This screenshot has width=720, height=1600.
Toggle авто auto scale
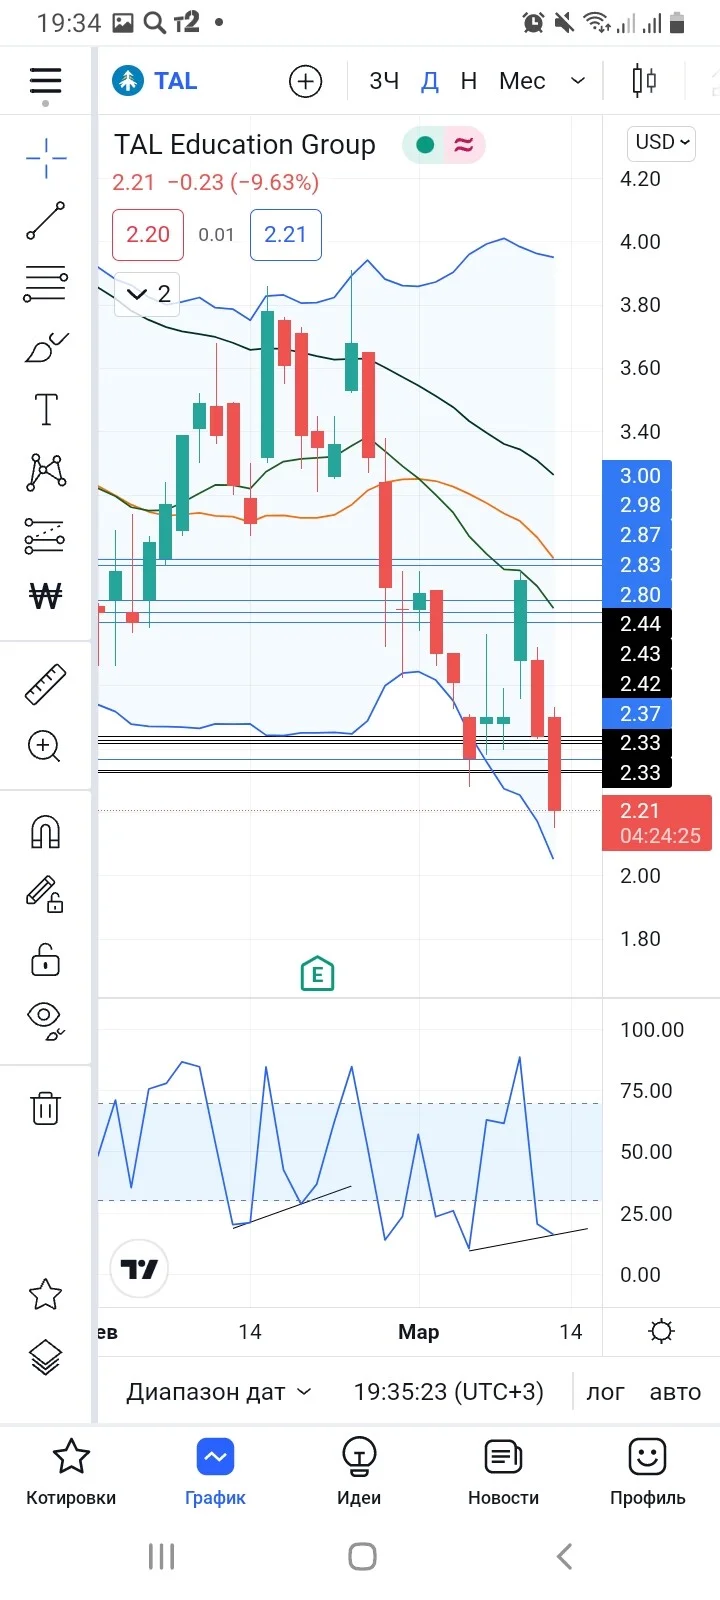pos(675,1392)
